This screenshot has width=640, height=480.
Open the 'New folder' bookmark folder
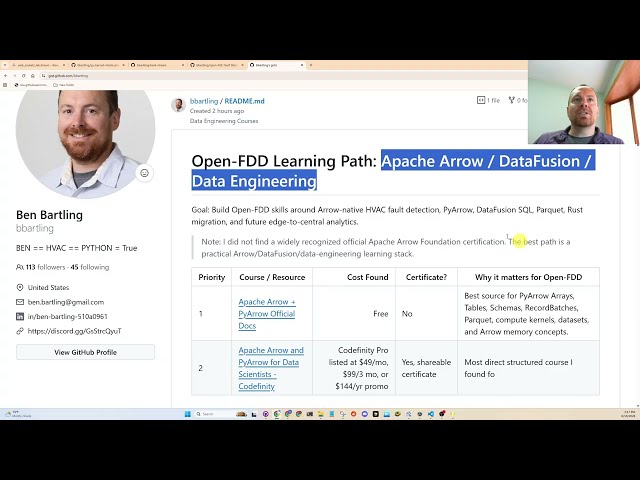[64, 85]
